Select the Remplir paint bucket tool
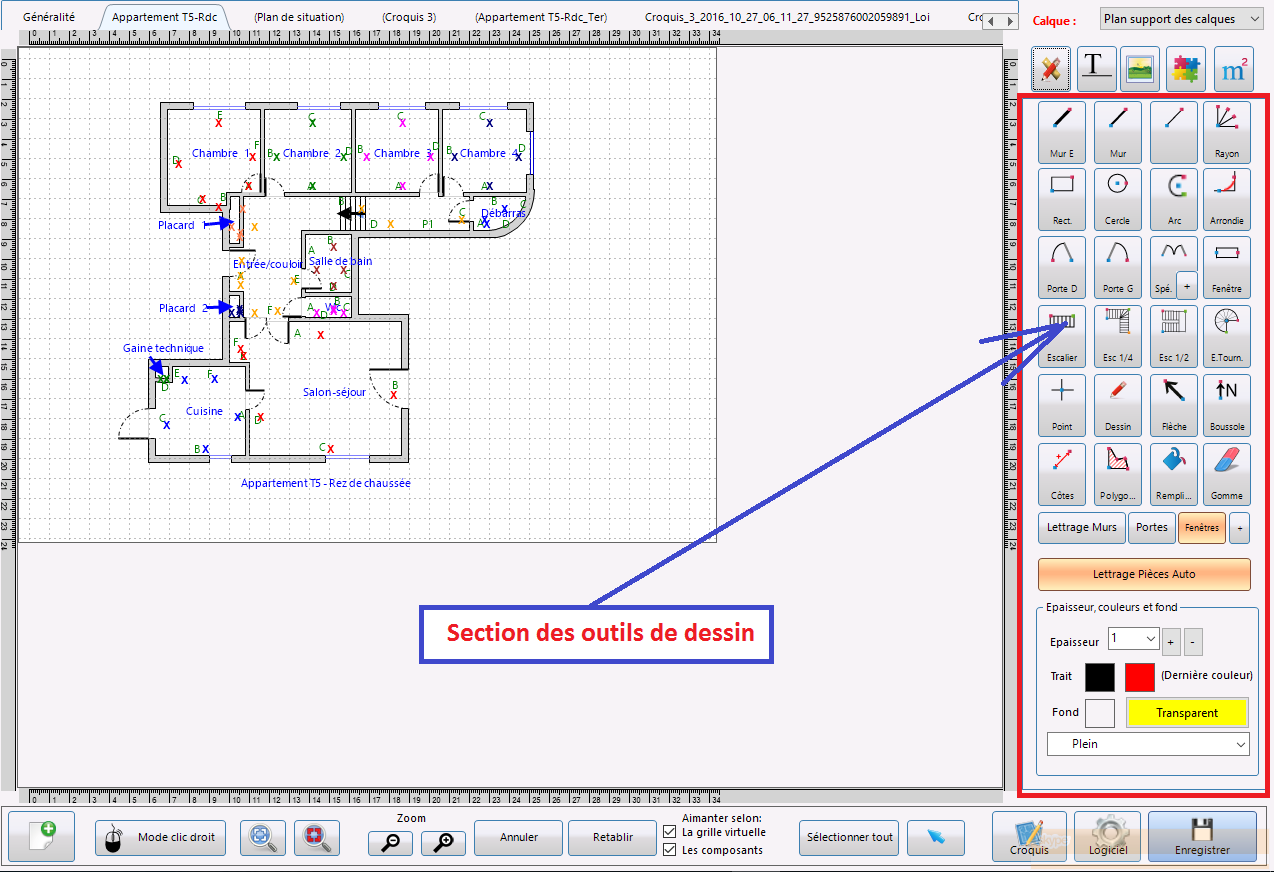1274x872 pixels. pos(1173,472)
